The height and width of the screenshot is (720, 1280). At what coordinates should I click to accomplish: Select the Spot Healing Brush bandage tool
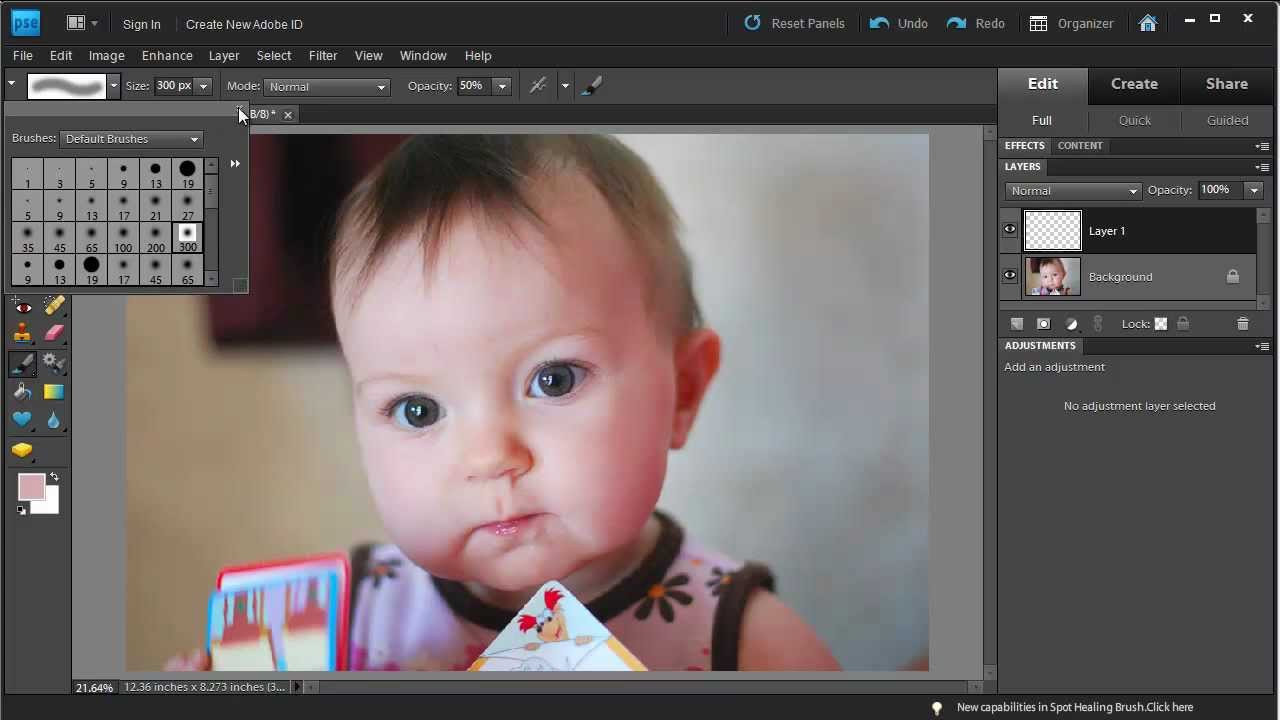tap(54, 306)
